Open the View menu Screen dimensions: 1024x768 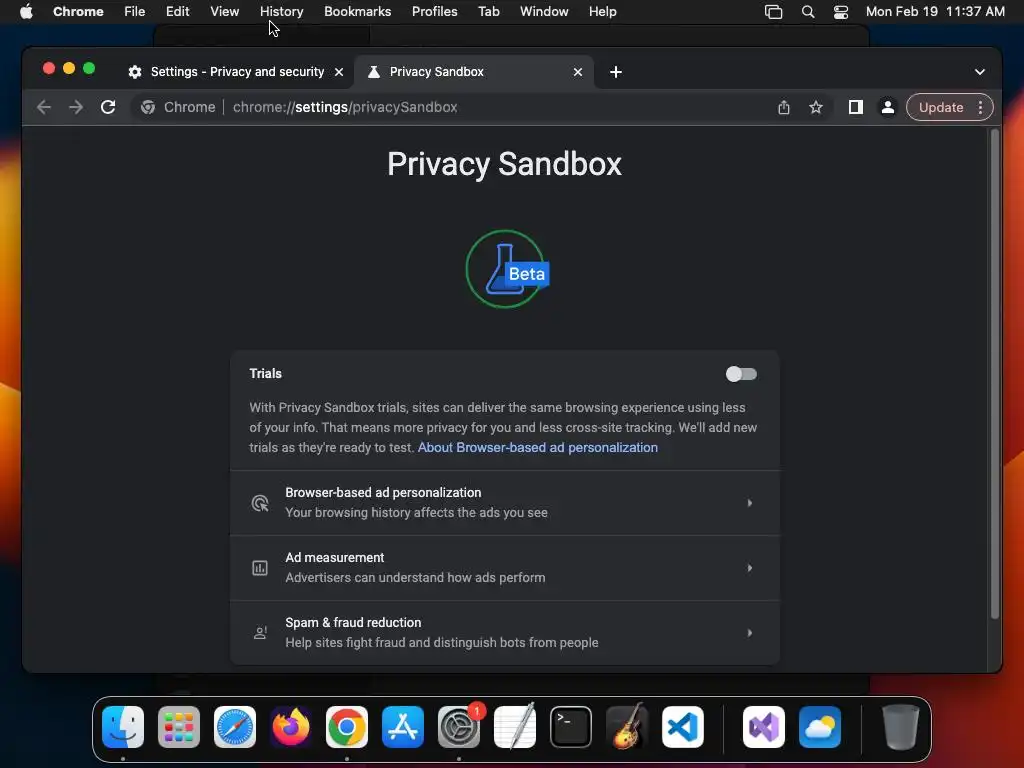click(224, 11)
